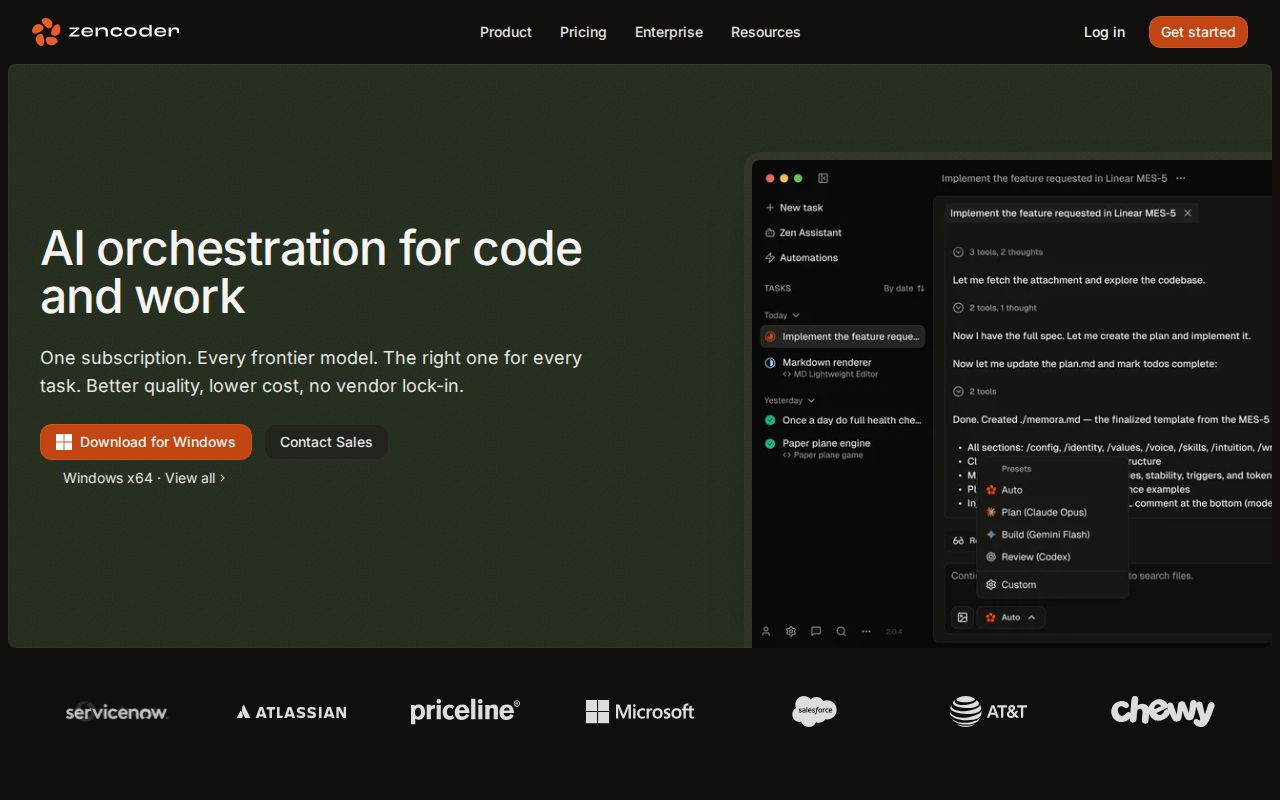Select the Paper plane engine task
The width and height of the screenshot is (1280, 800).
(843, 448)
